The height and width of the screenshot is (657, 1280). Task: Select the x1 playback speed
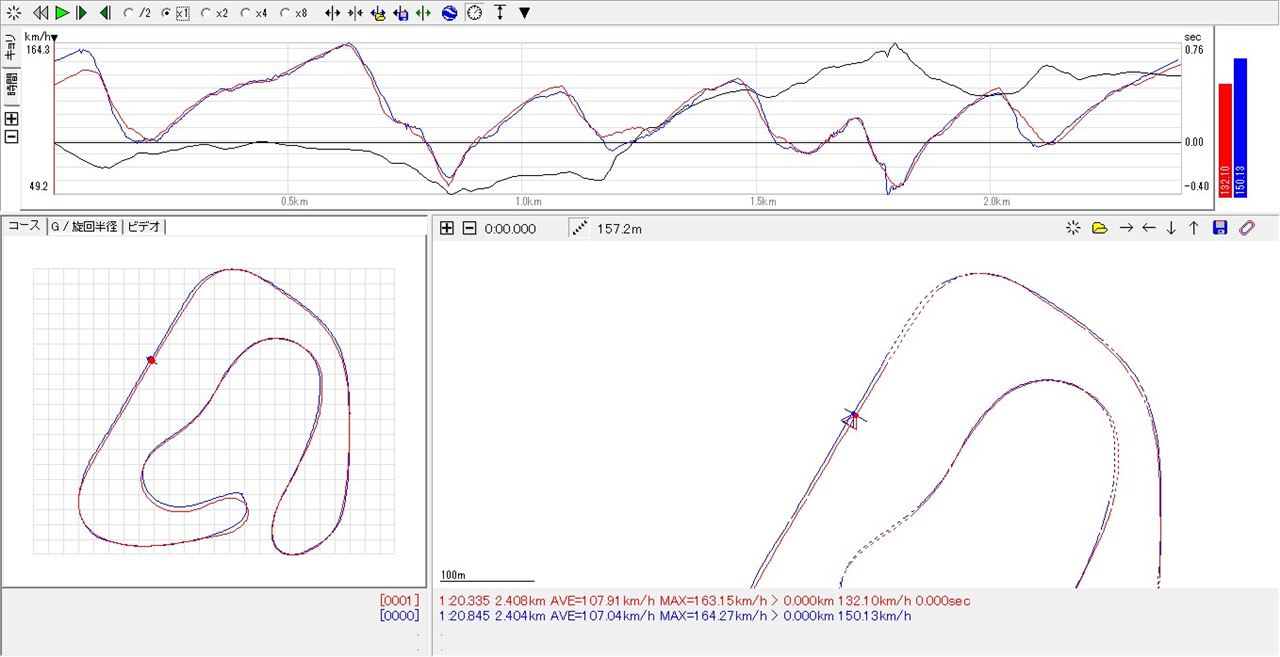tap(176, 13)
